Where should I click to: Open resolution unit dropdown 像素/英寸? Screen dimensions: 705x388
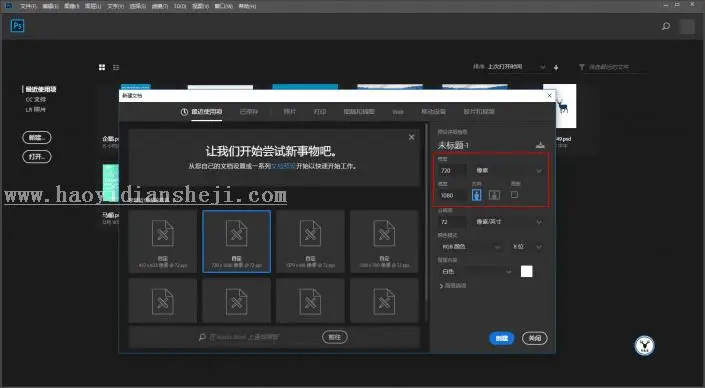pyautogui.click(x=508, y=222)
